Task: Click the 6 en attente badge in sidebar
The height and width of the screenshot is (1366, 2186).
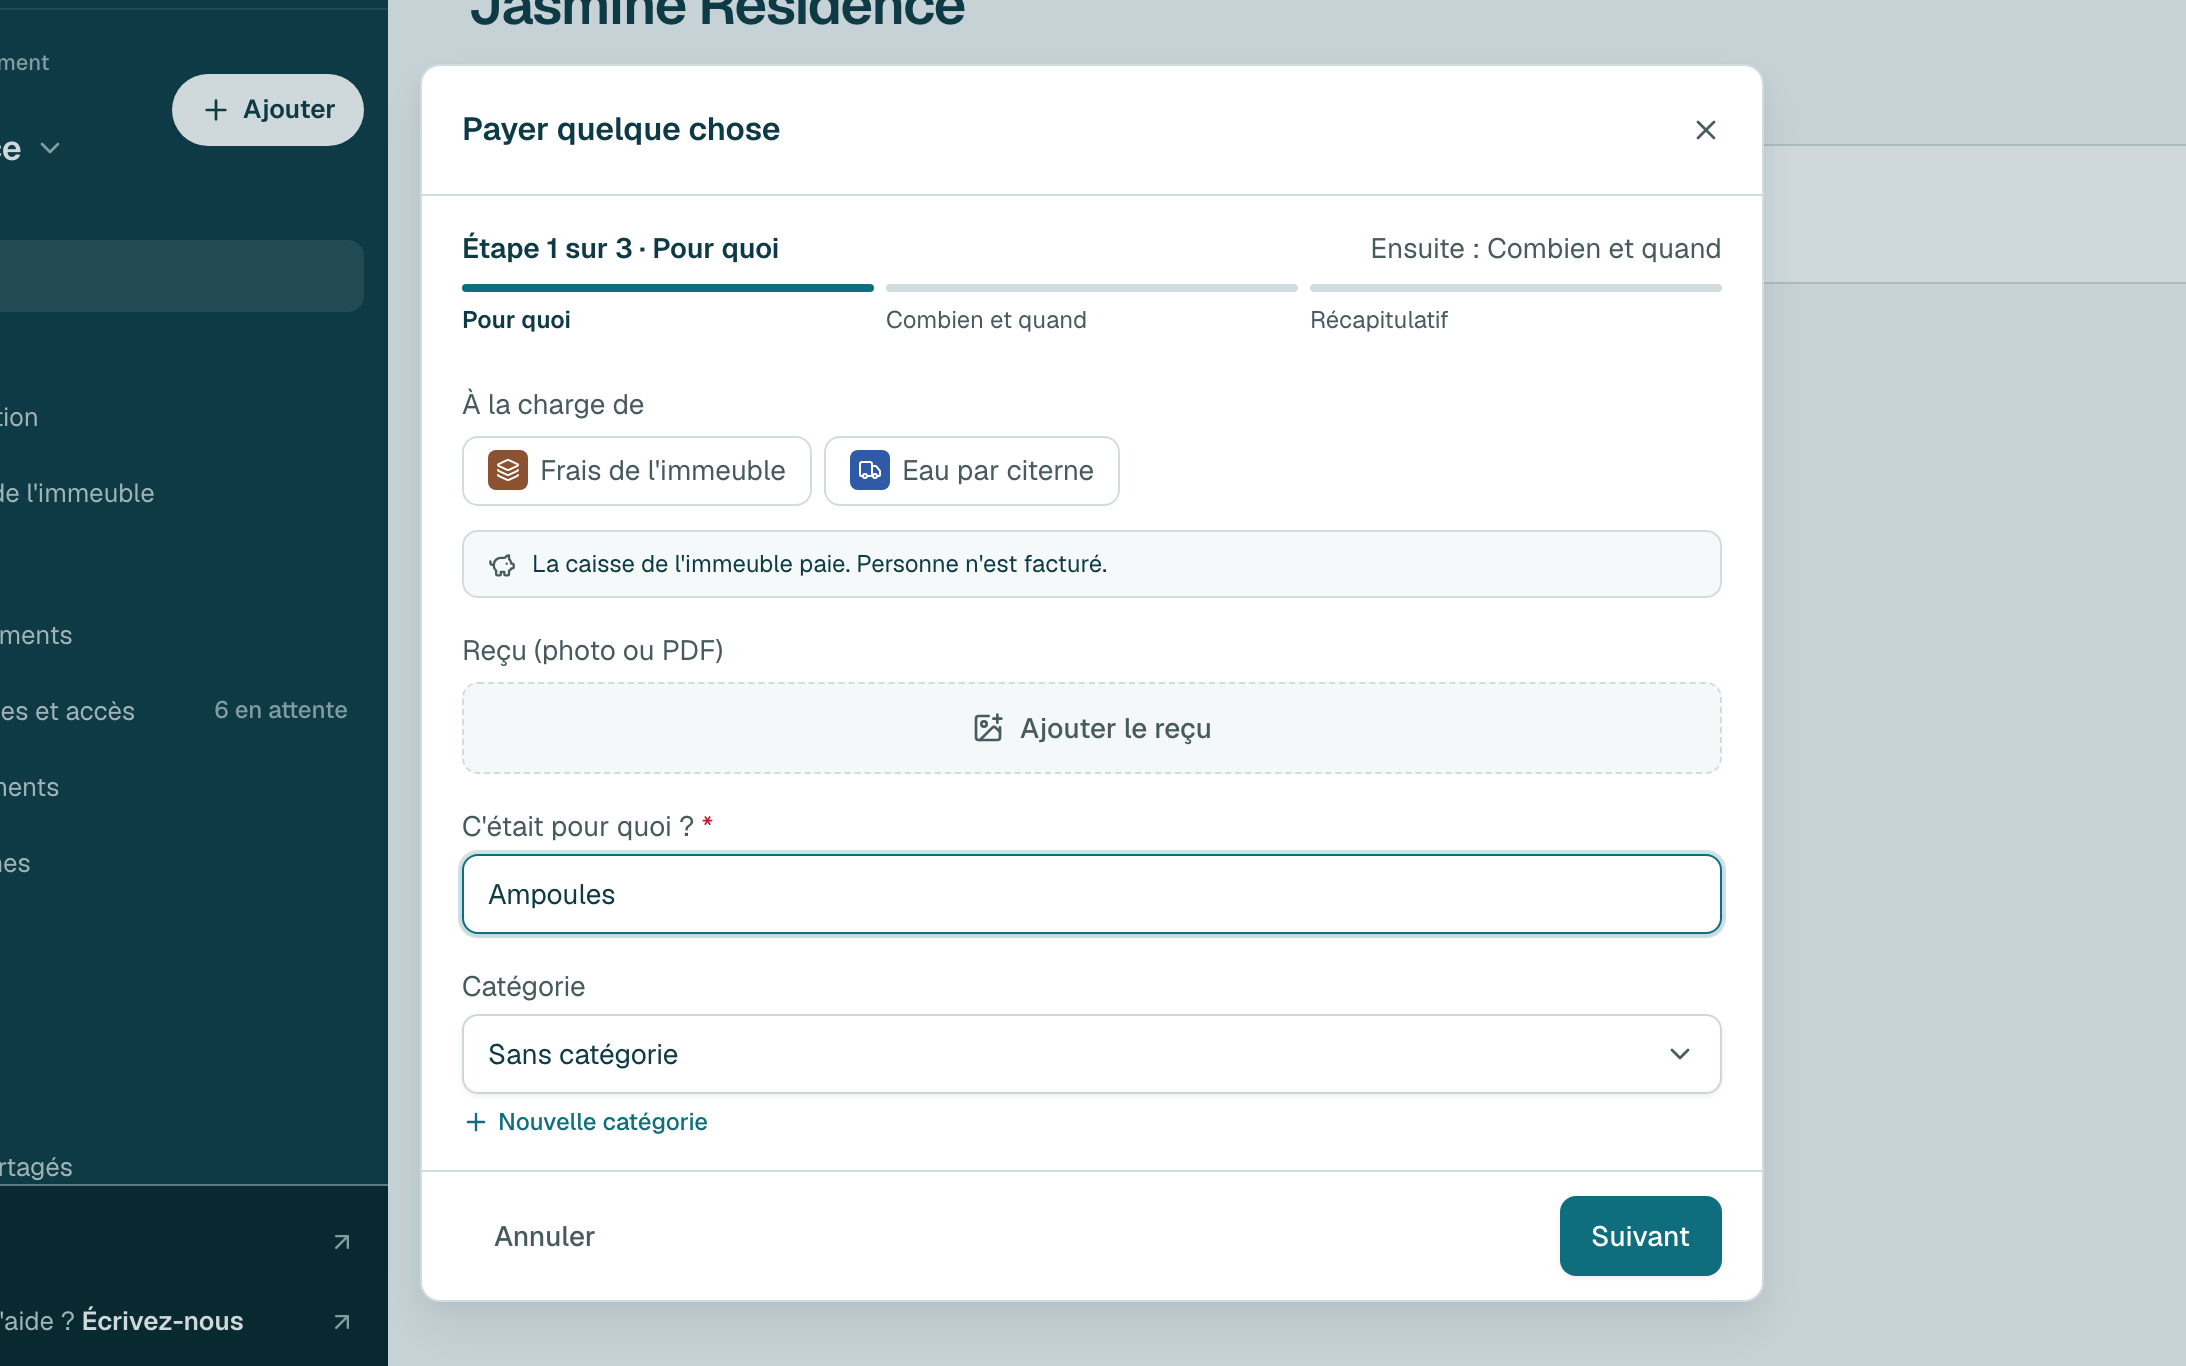Action: [x=281, y=710]
